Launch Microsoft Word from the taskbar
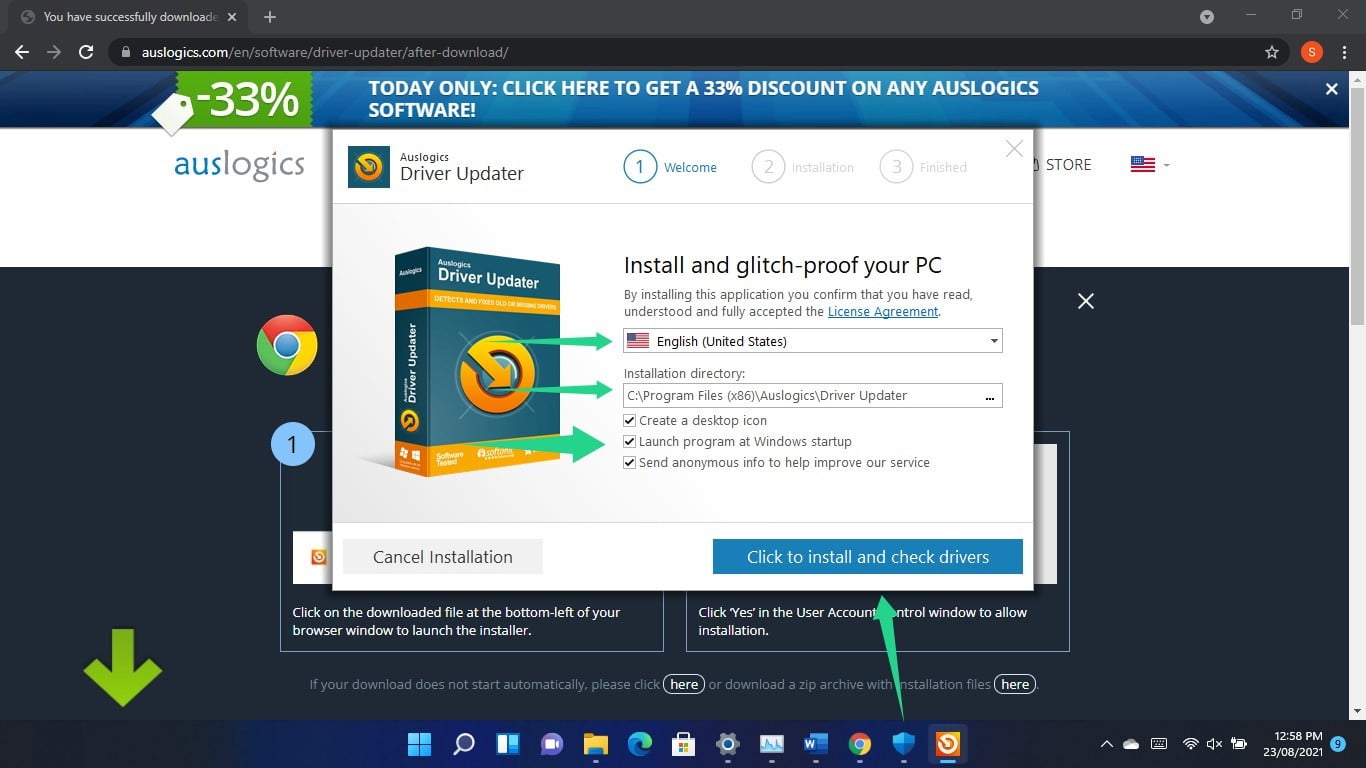Image resolution: width=1366 pixels, height=768 pixels. coord(815,744)
